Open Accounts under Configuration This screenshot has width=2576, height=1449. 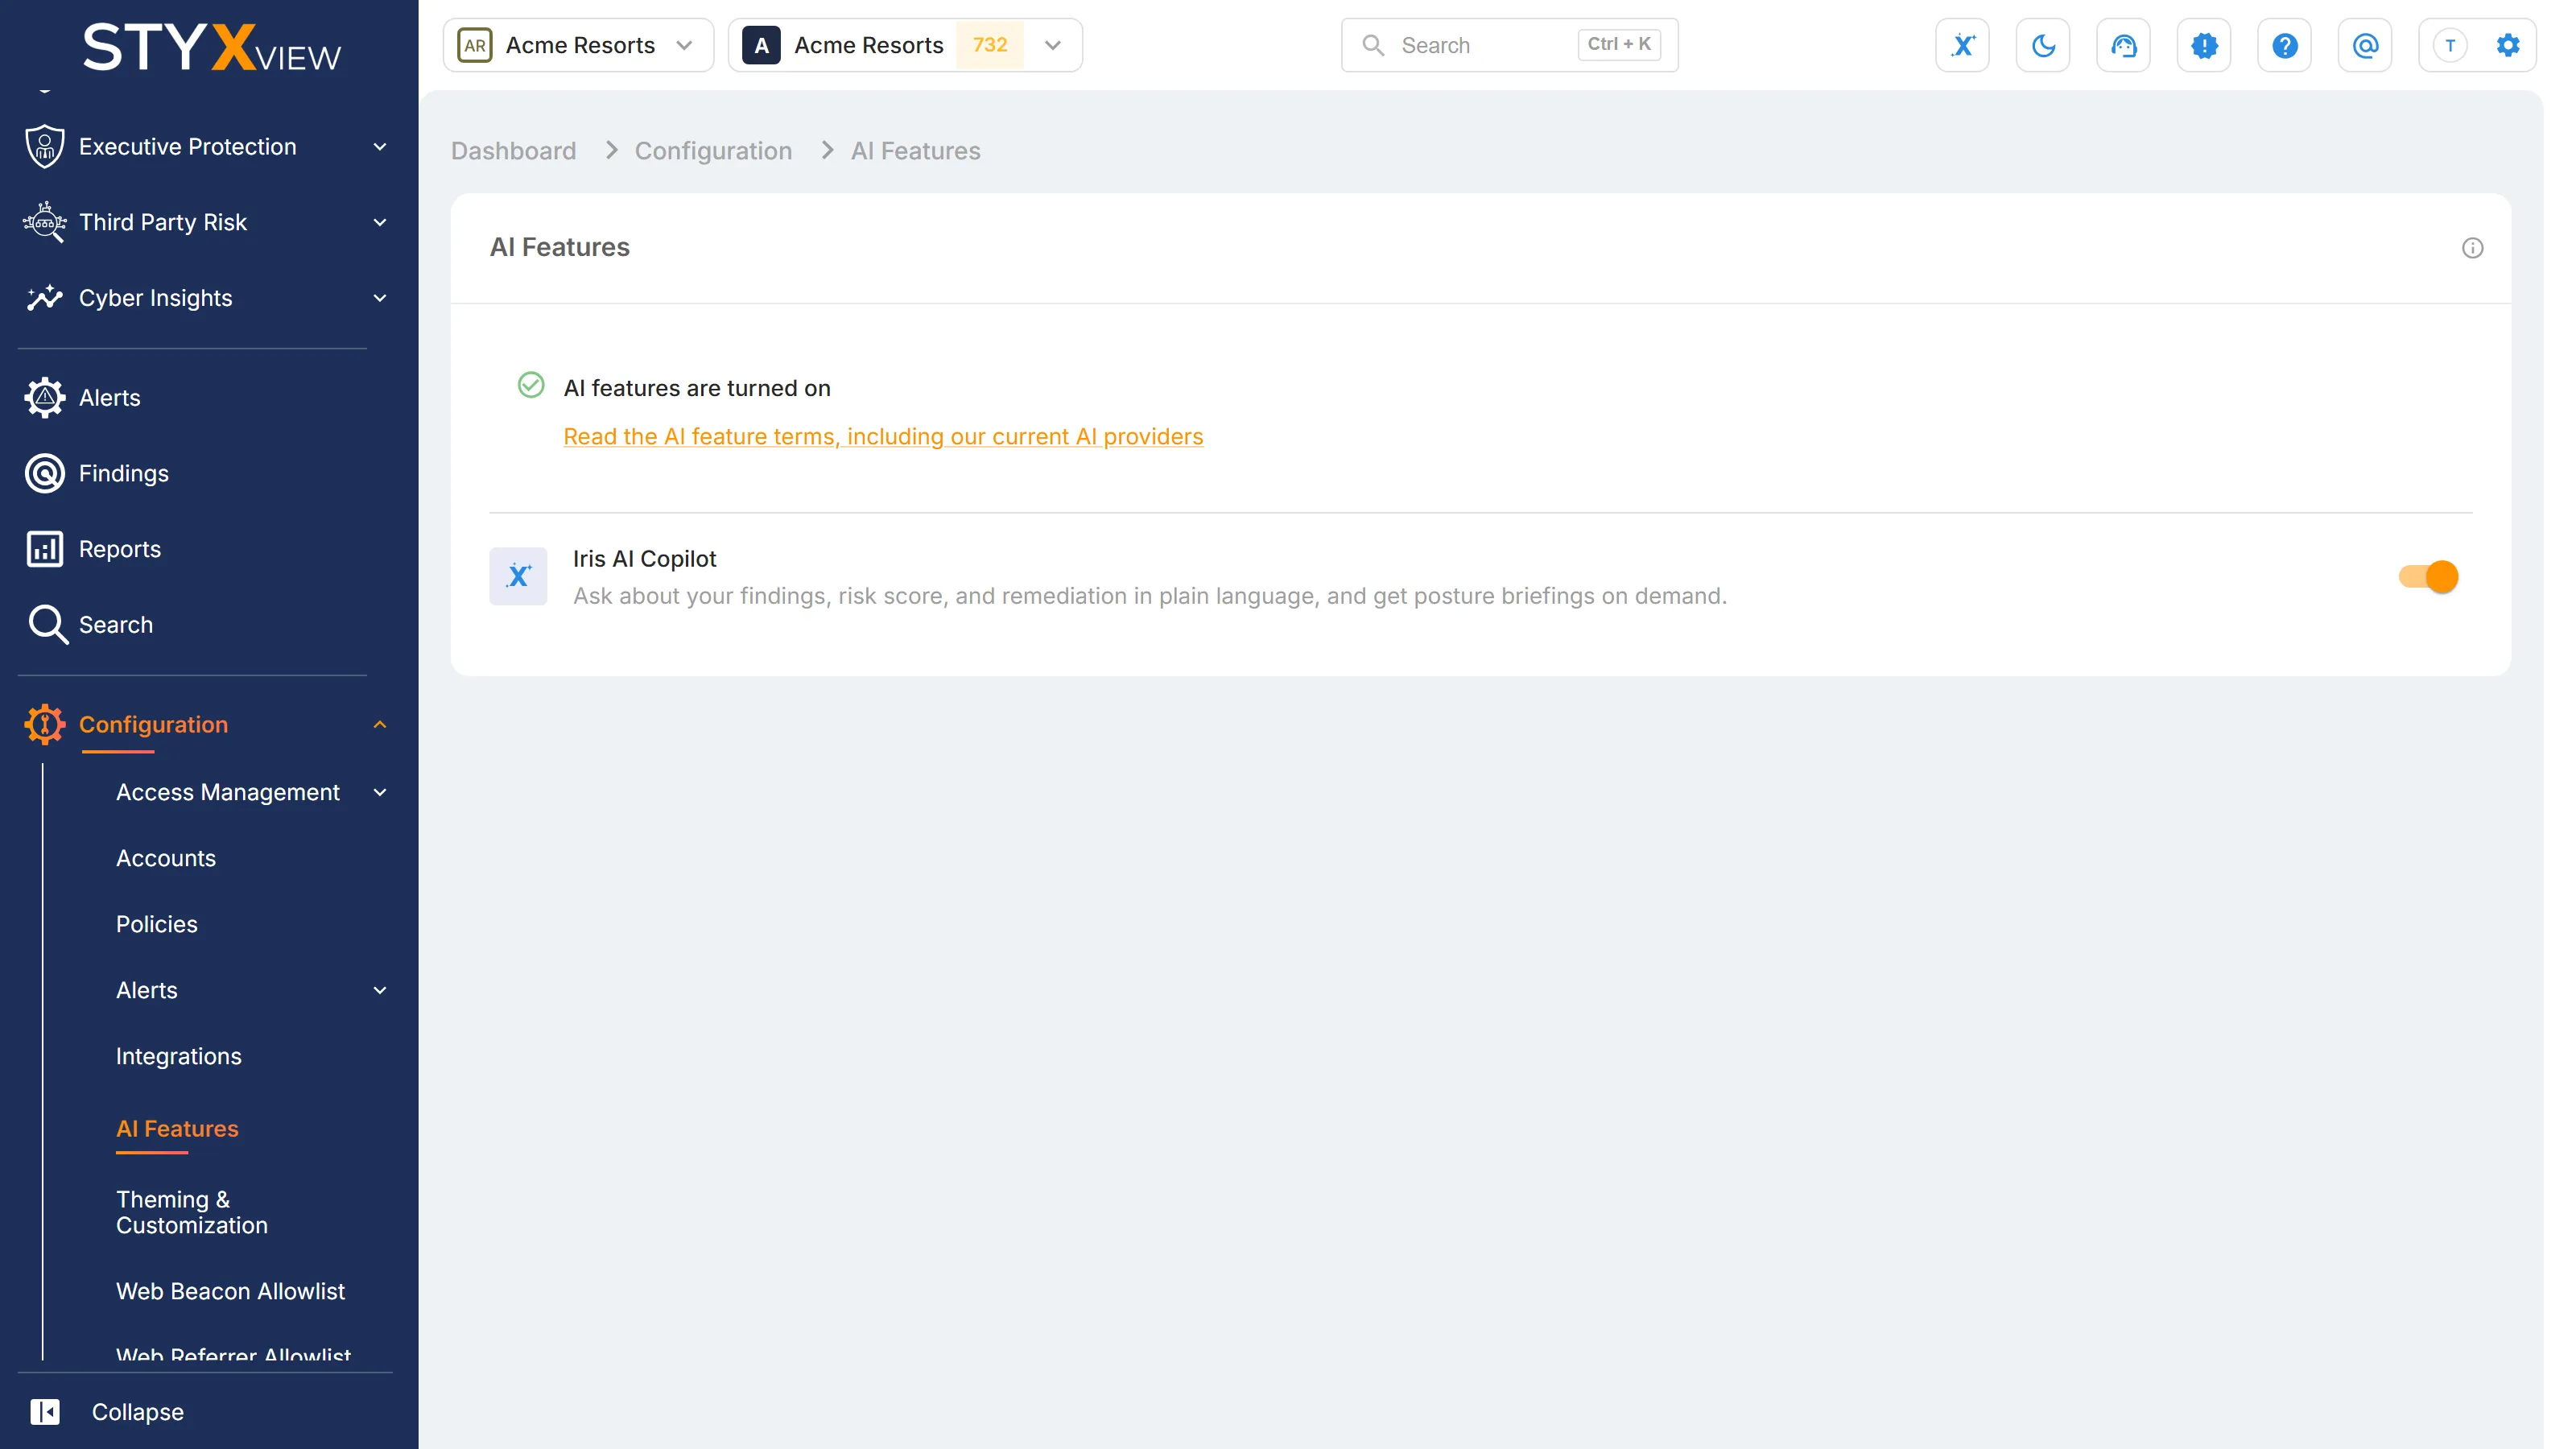click(x=166, y=858)
